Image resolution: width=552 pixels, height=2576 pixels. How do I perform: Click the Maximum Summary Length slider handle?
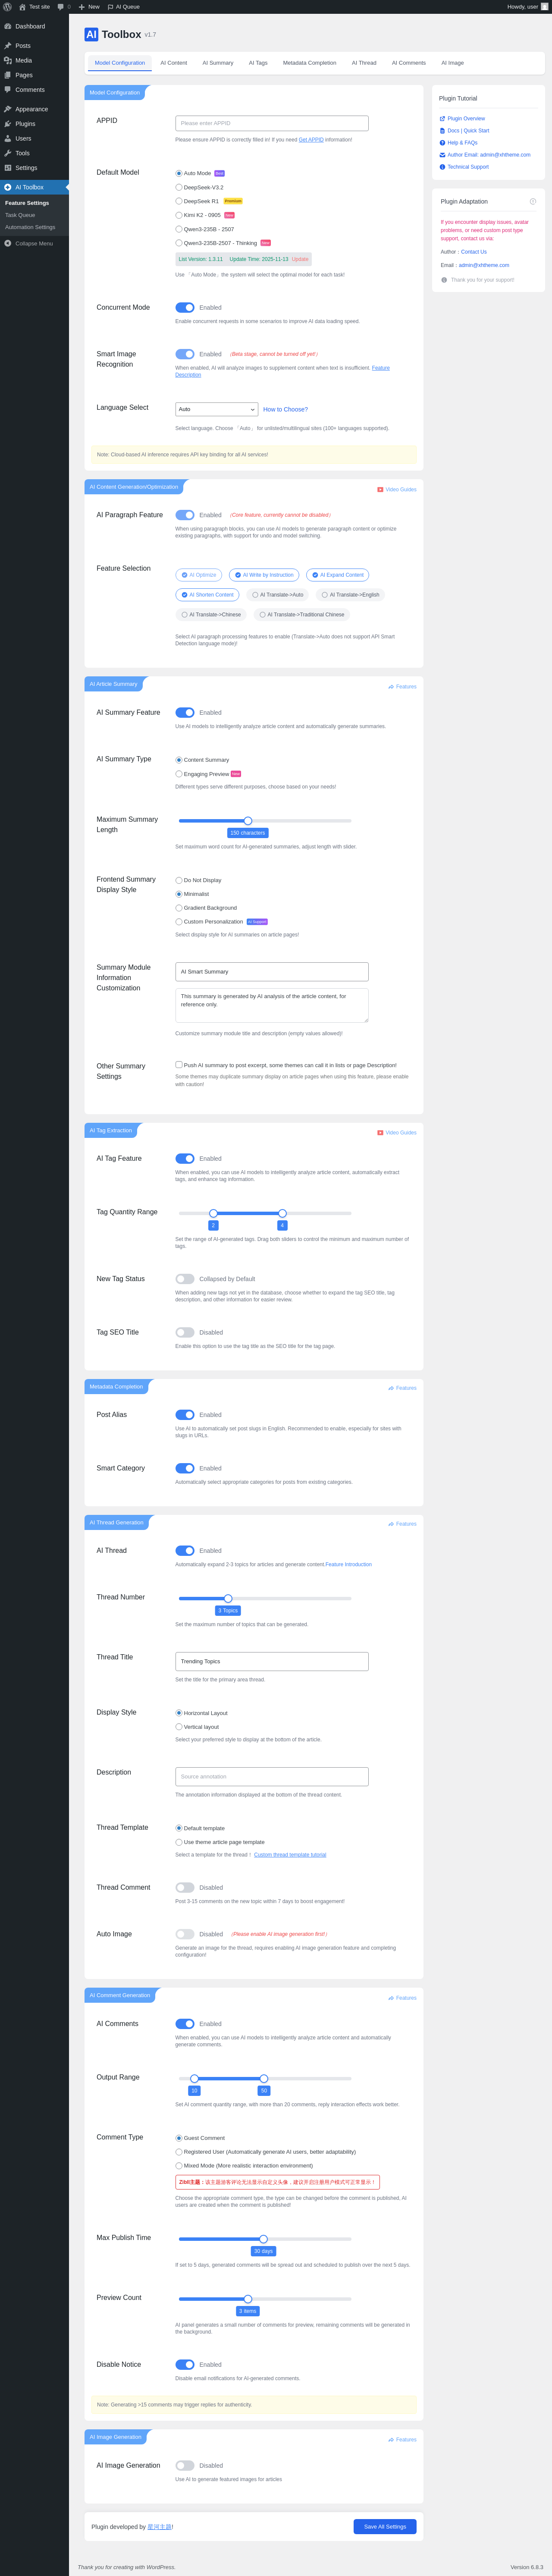point(248,821)
